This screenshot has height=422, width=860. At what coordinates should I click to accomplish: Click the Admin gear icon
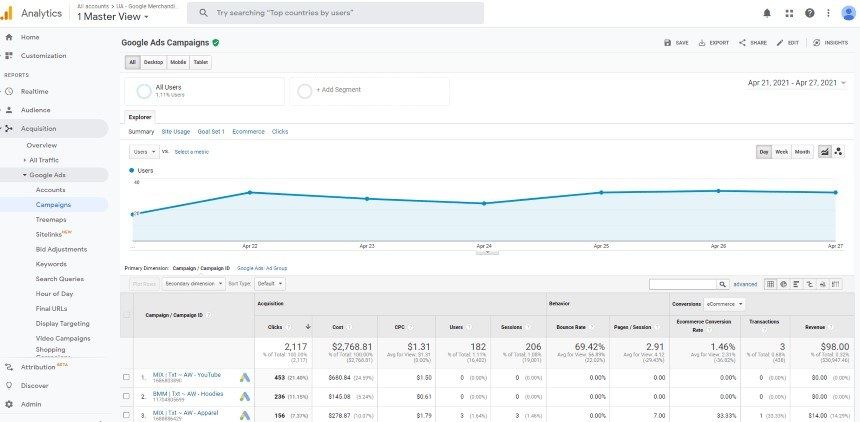pyautogui.click(x=9, y=404)
